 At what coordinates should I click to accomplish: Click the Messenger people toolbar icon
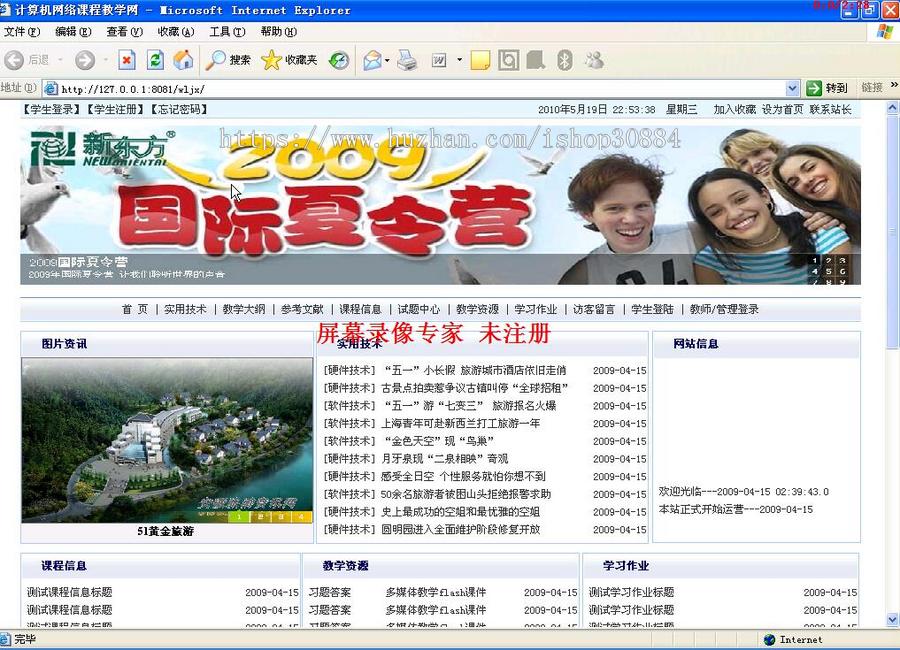593,60
